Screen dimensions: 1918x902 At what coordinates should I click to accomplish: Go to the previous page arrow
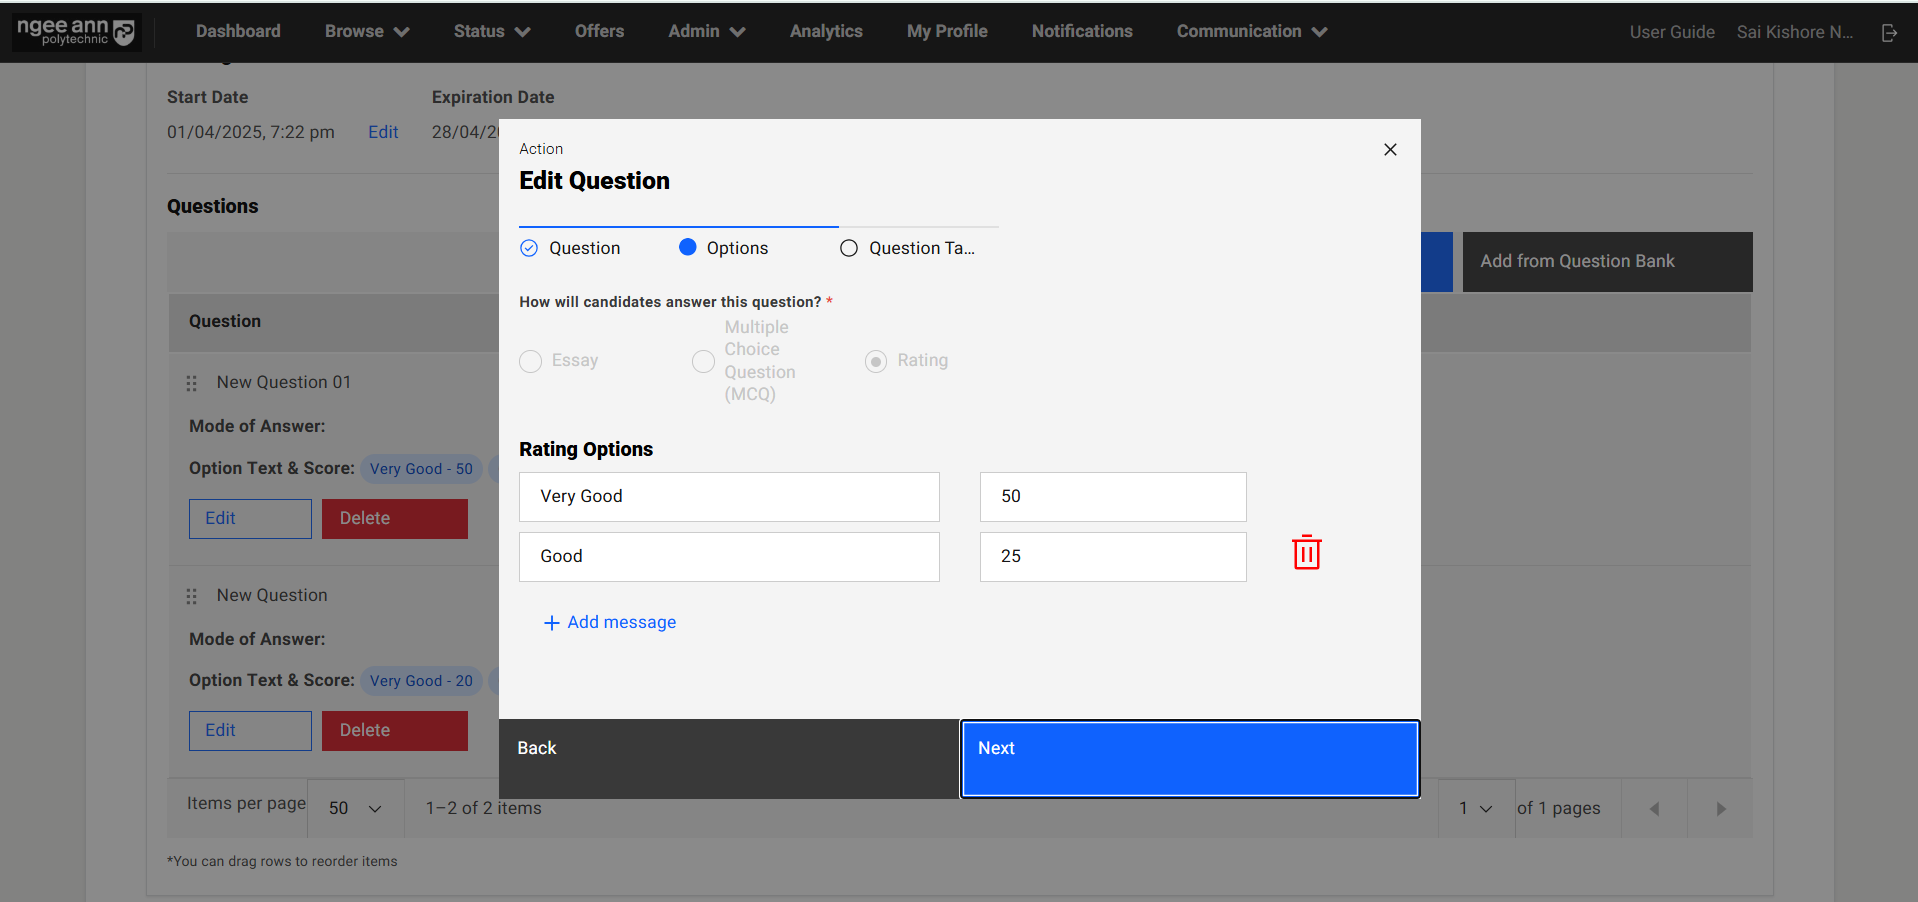[1654, 809]
